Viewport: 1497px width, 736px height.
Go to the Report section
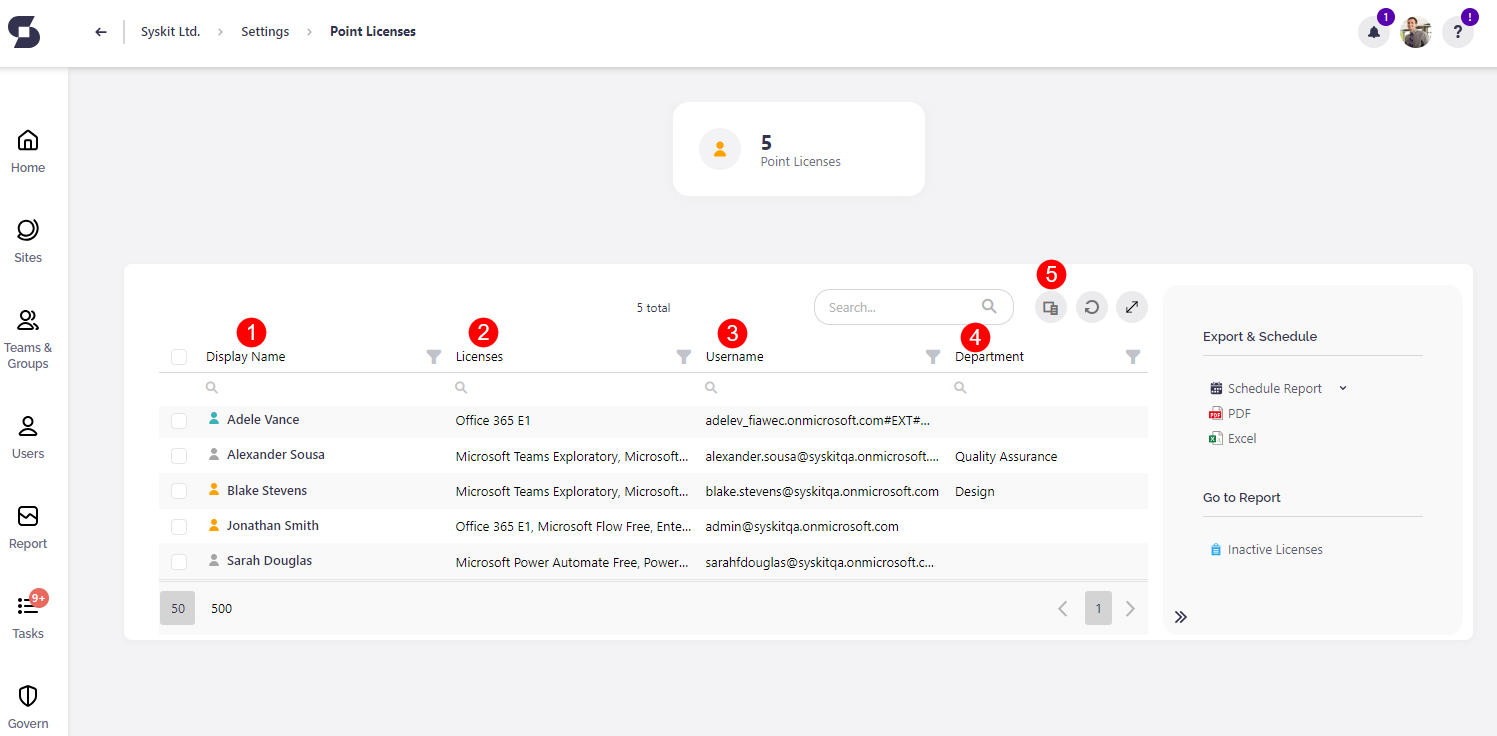pos(27,527)
